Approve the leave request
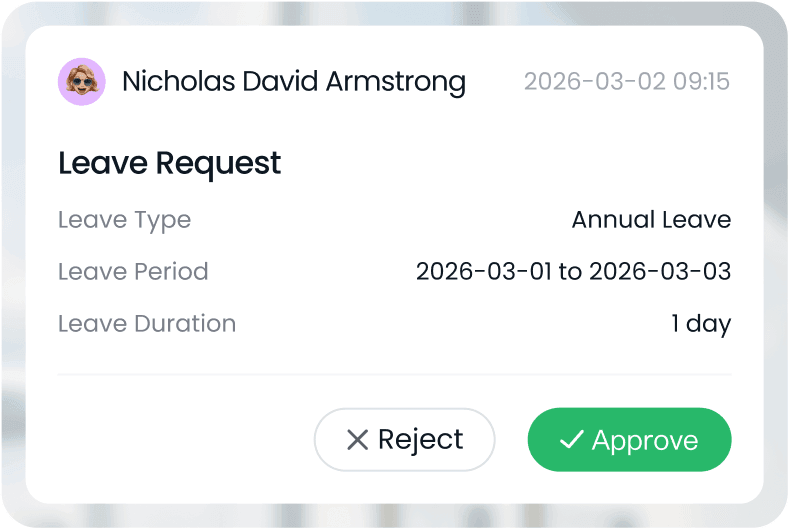Screen dimensions: 790x530 (x=629, y=440)
